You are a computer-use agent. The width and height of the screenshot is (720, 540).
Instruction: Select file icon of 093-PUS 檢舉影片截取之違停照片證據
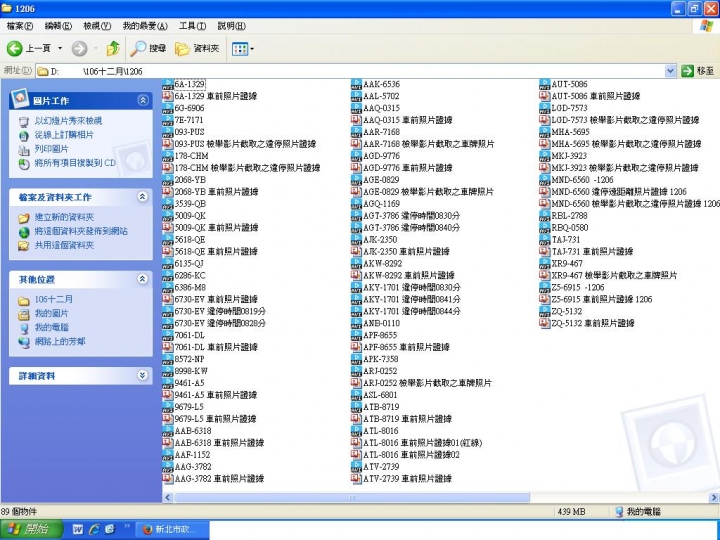[168, 144]
